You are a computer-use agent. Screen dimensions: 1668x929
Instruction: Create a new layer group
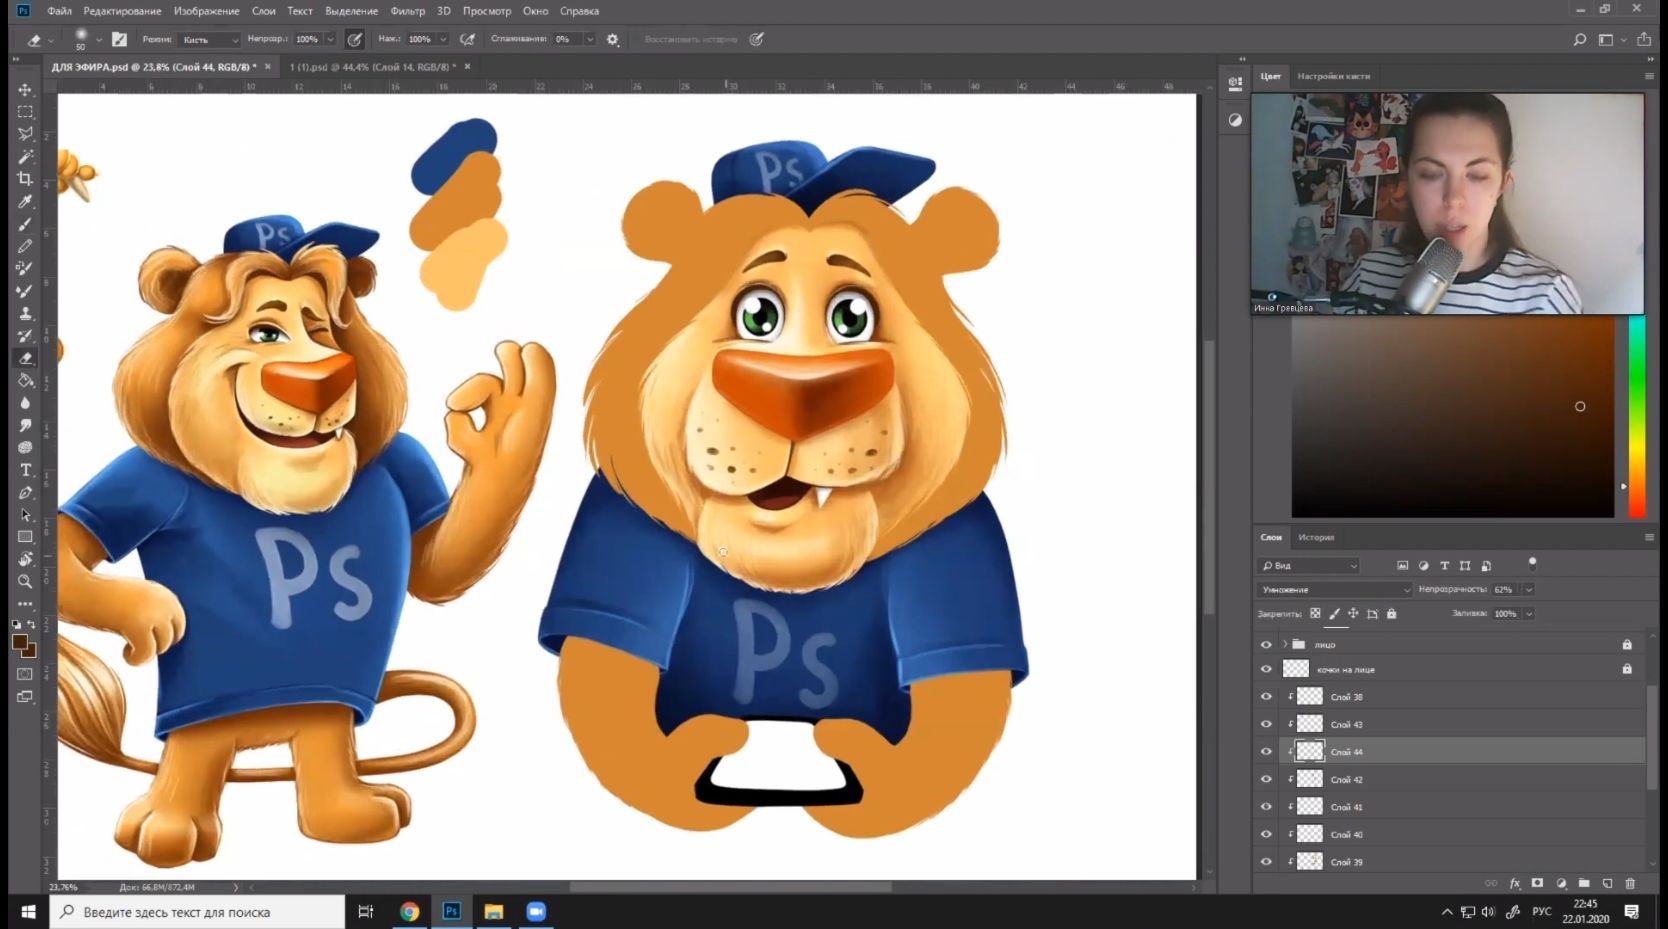1584,883
